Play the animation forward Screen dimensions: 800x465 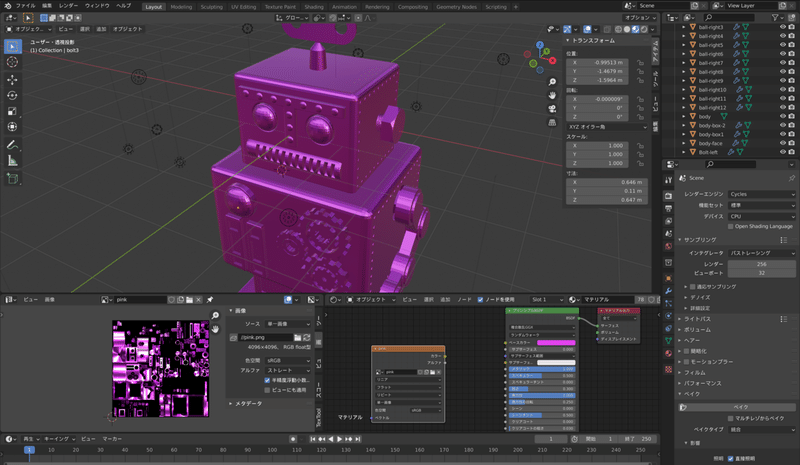pyautogui.click(x=339, y=439)
